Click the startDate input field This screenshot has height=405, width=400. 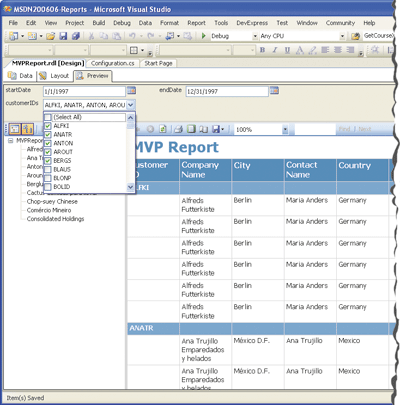coord(84,91)
